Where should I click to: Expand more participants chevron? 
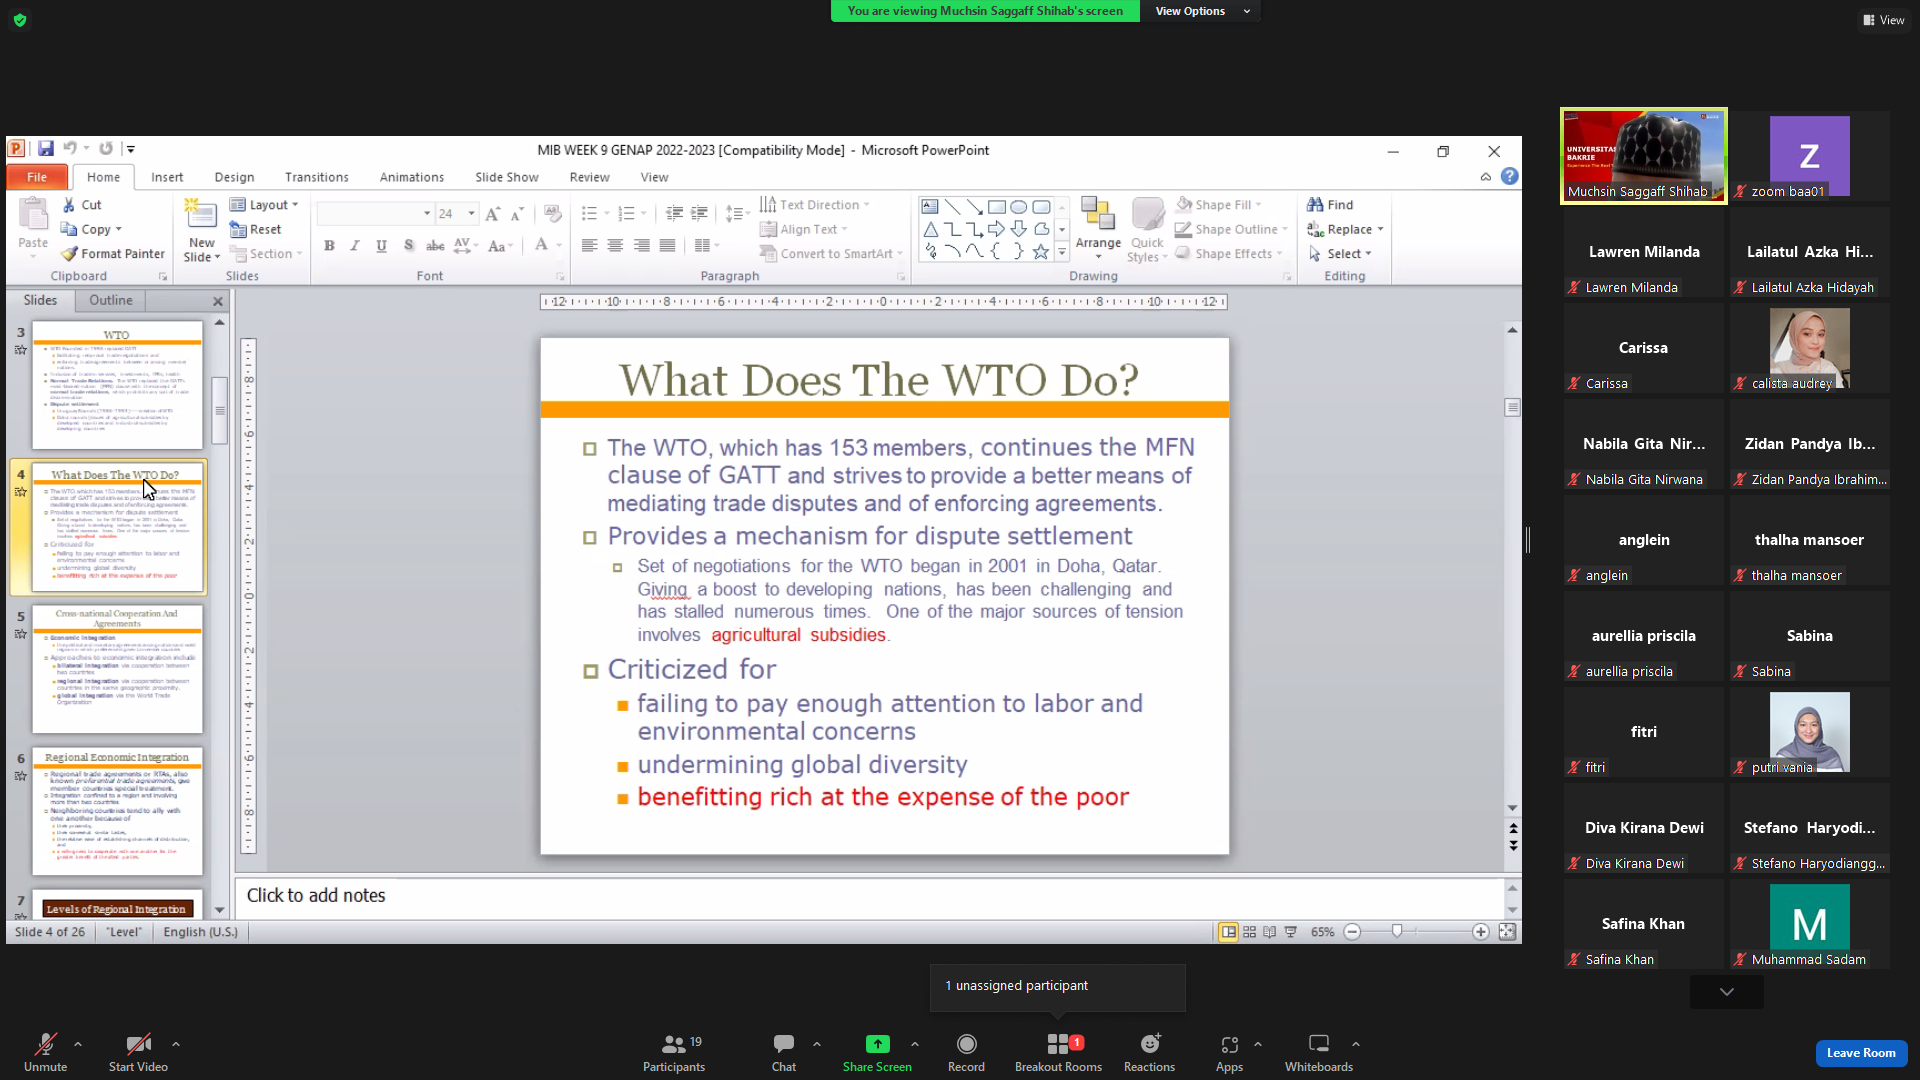[x=1727, y=992]
